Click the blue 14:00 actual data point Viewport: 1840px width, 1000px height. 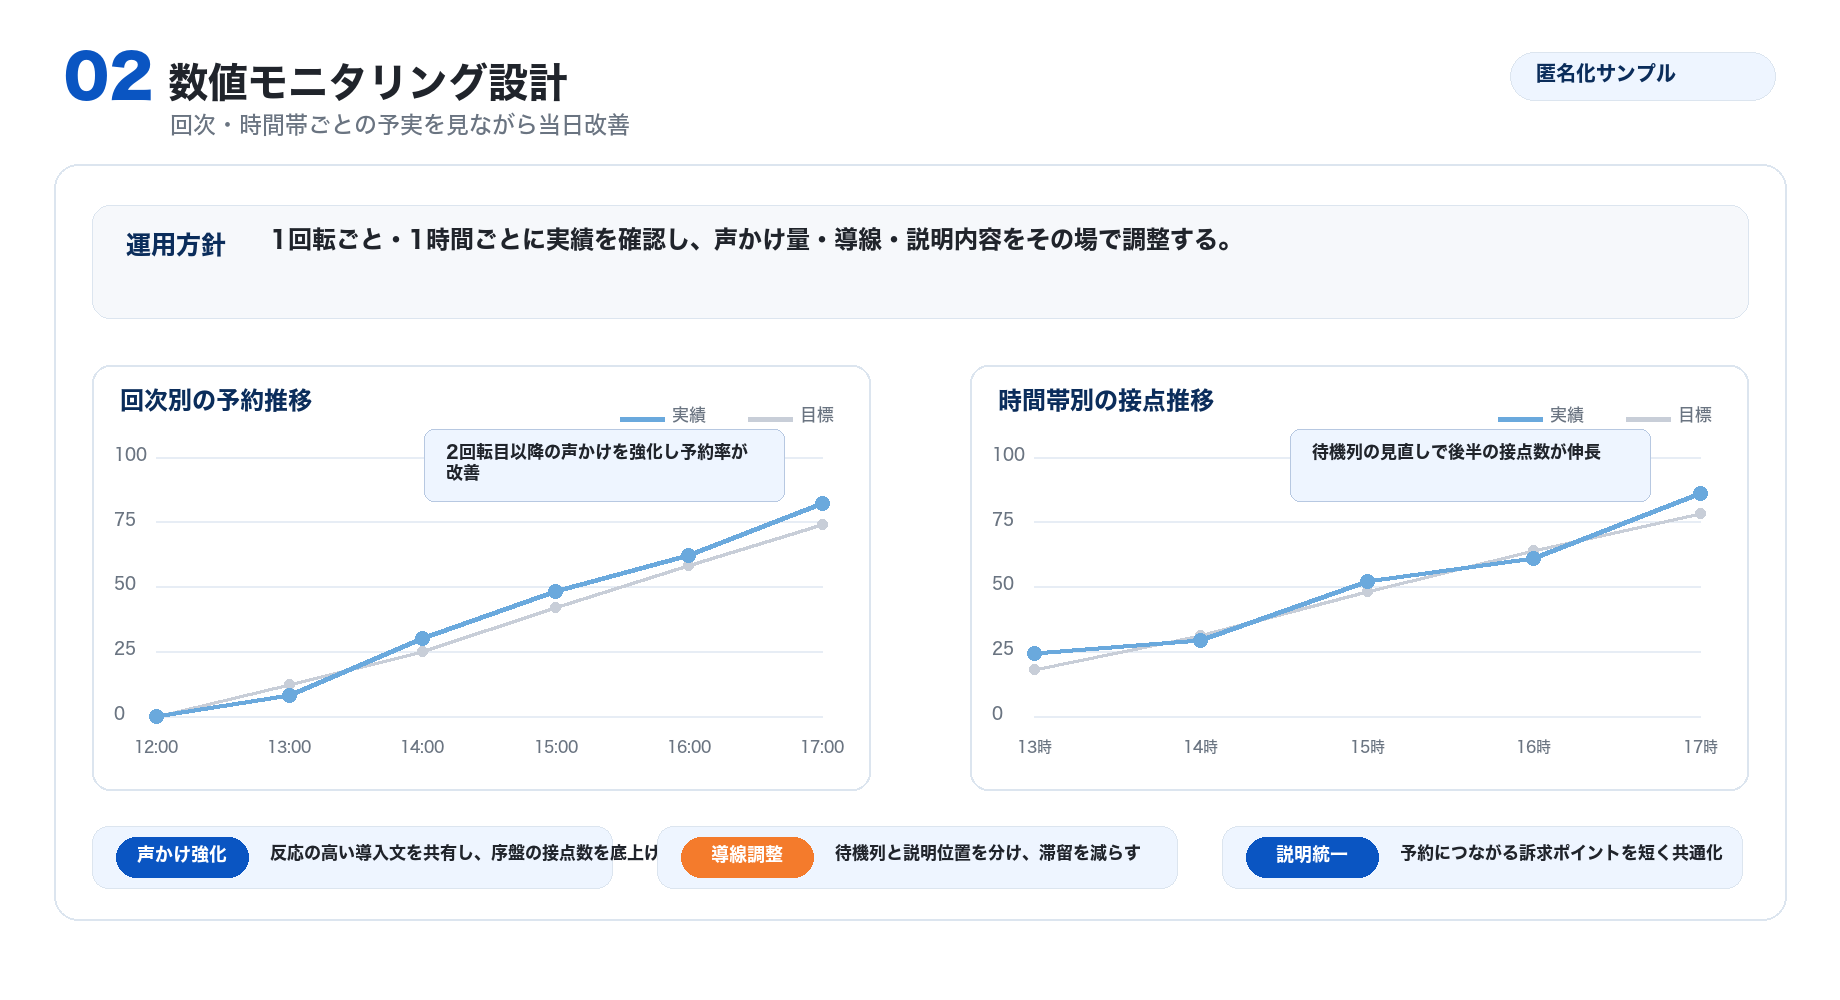point(422,638)
